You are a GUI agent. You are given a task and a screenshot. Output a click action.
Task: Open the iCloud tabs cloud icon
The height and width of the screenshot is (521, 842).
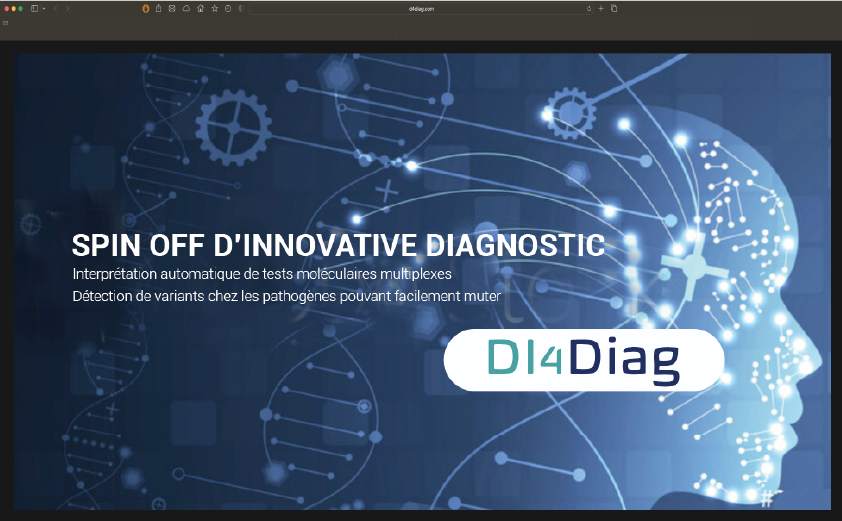click(x=186, y=8)
